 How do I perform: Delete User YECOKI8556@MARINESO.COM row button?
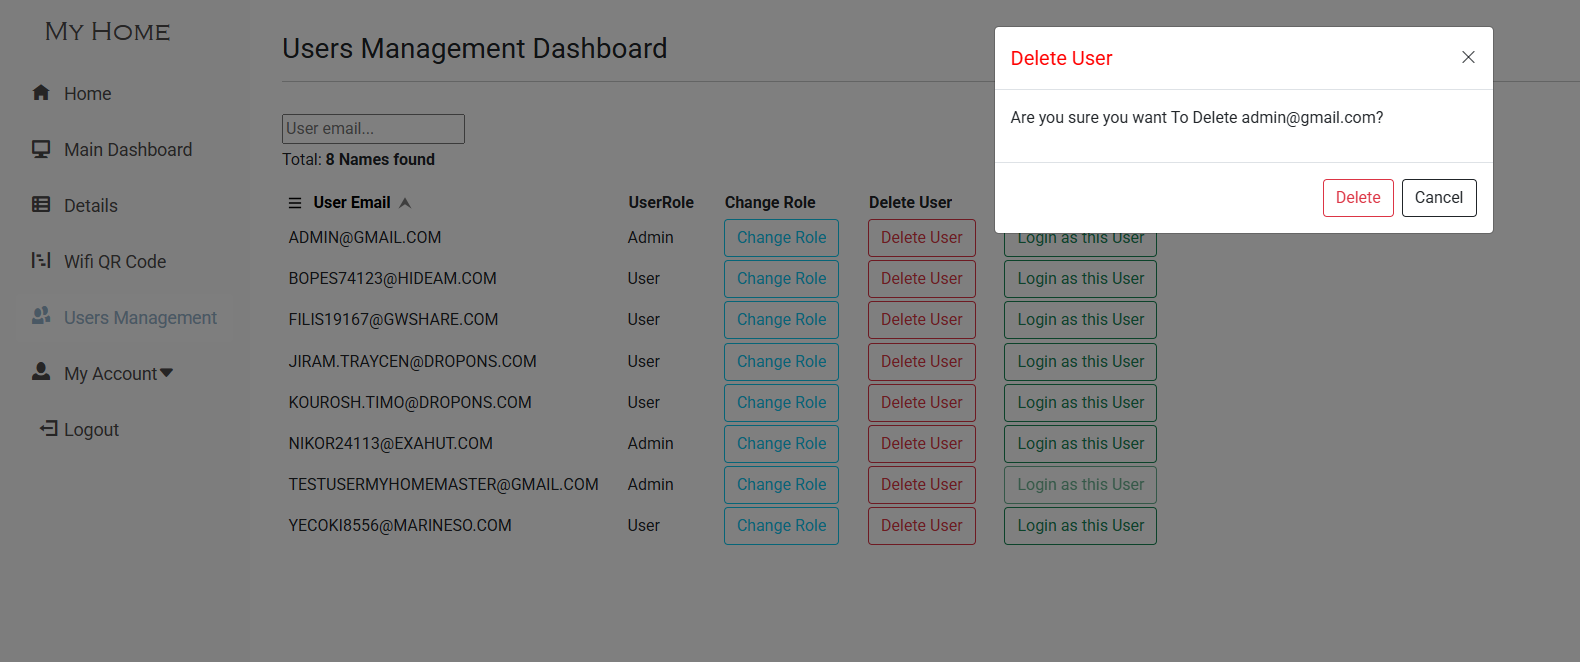point(922,526)
